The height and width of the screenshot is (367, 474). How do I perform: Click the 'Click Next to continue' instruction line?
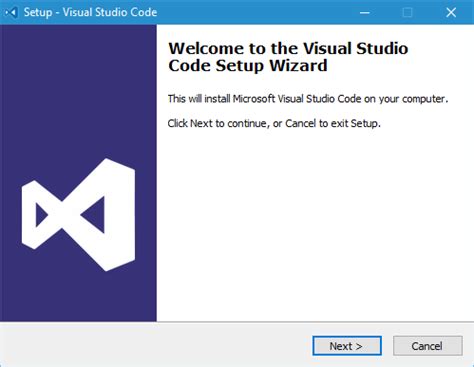[274, 123]
